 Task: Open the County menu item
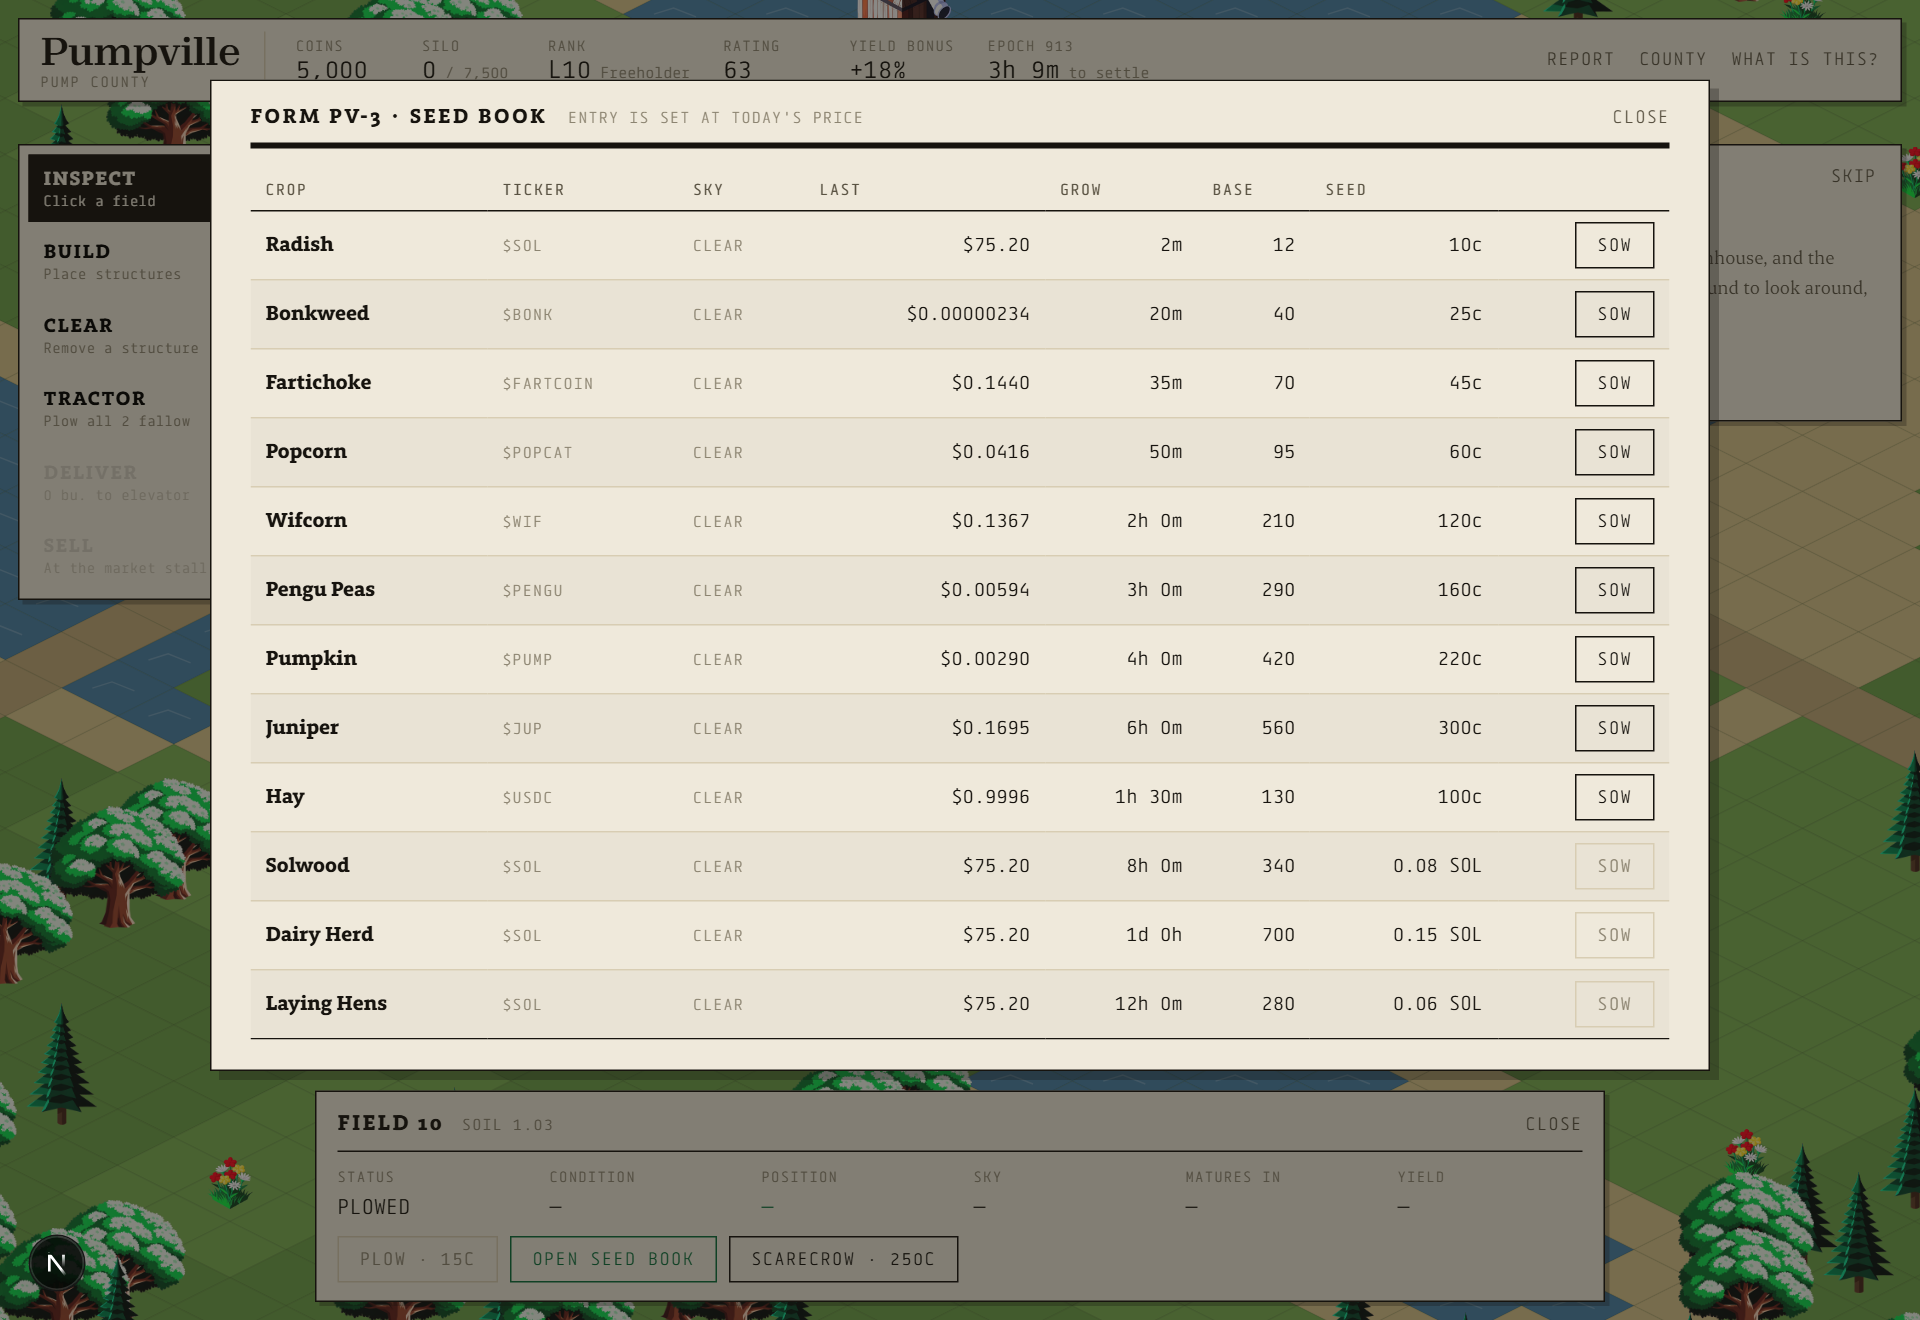click(1672, 59)
